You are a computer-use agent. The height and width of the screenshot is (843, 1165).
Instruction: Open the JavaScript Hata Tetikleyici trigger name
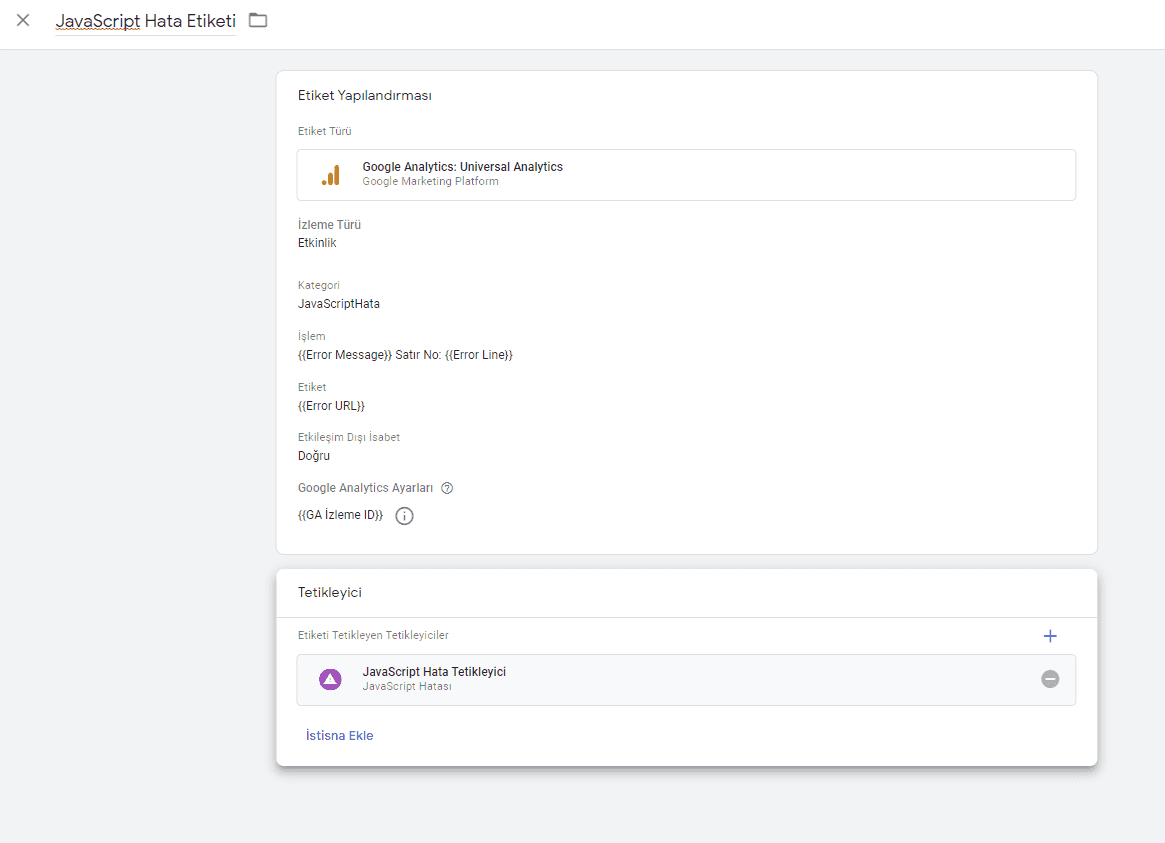point(434,672)
